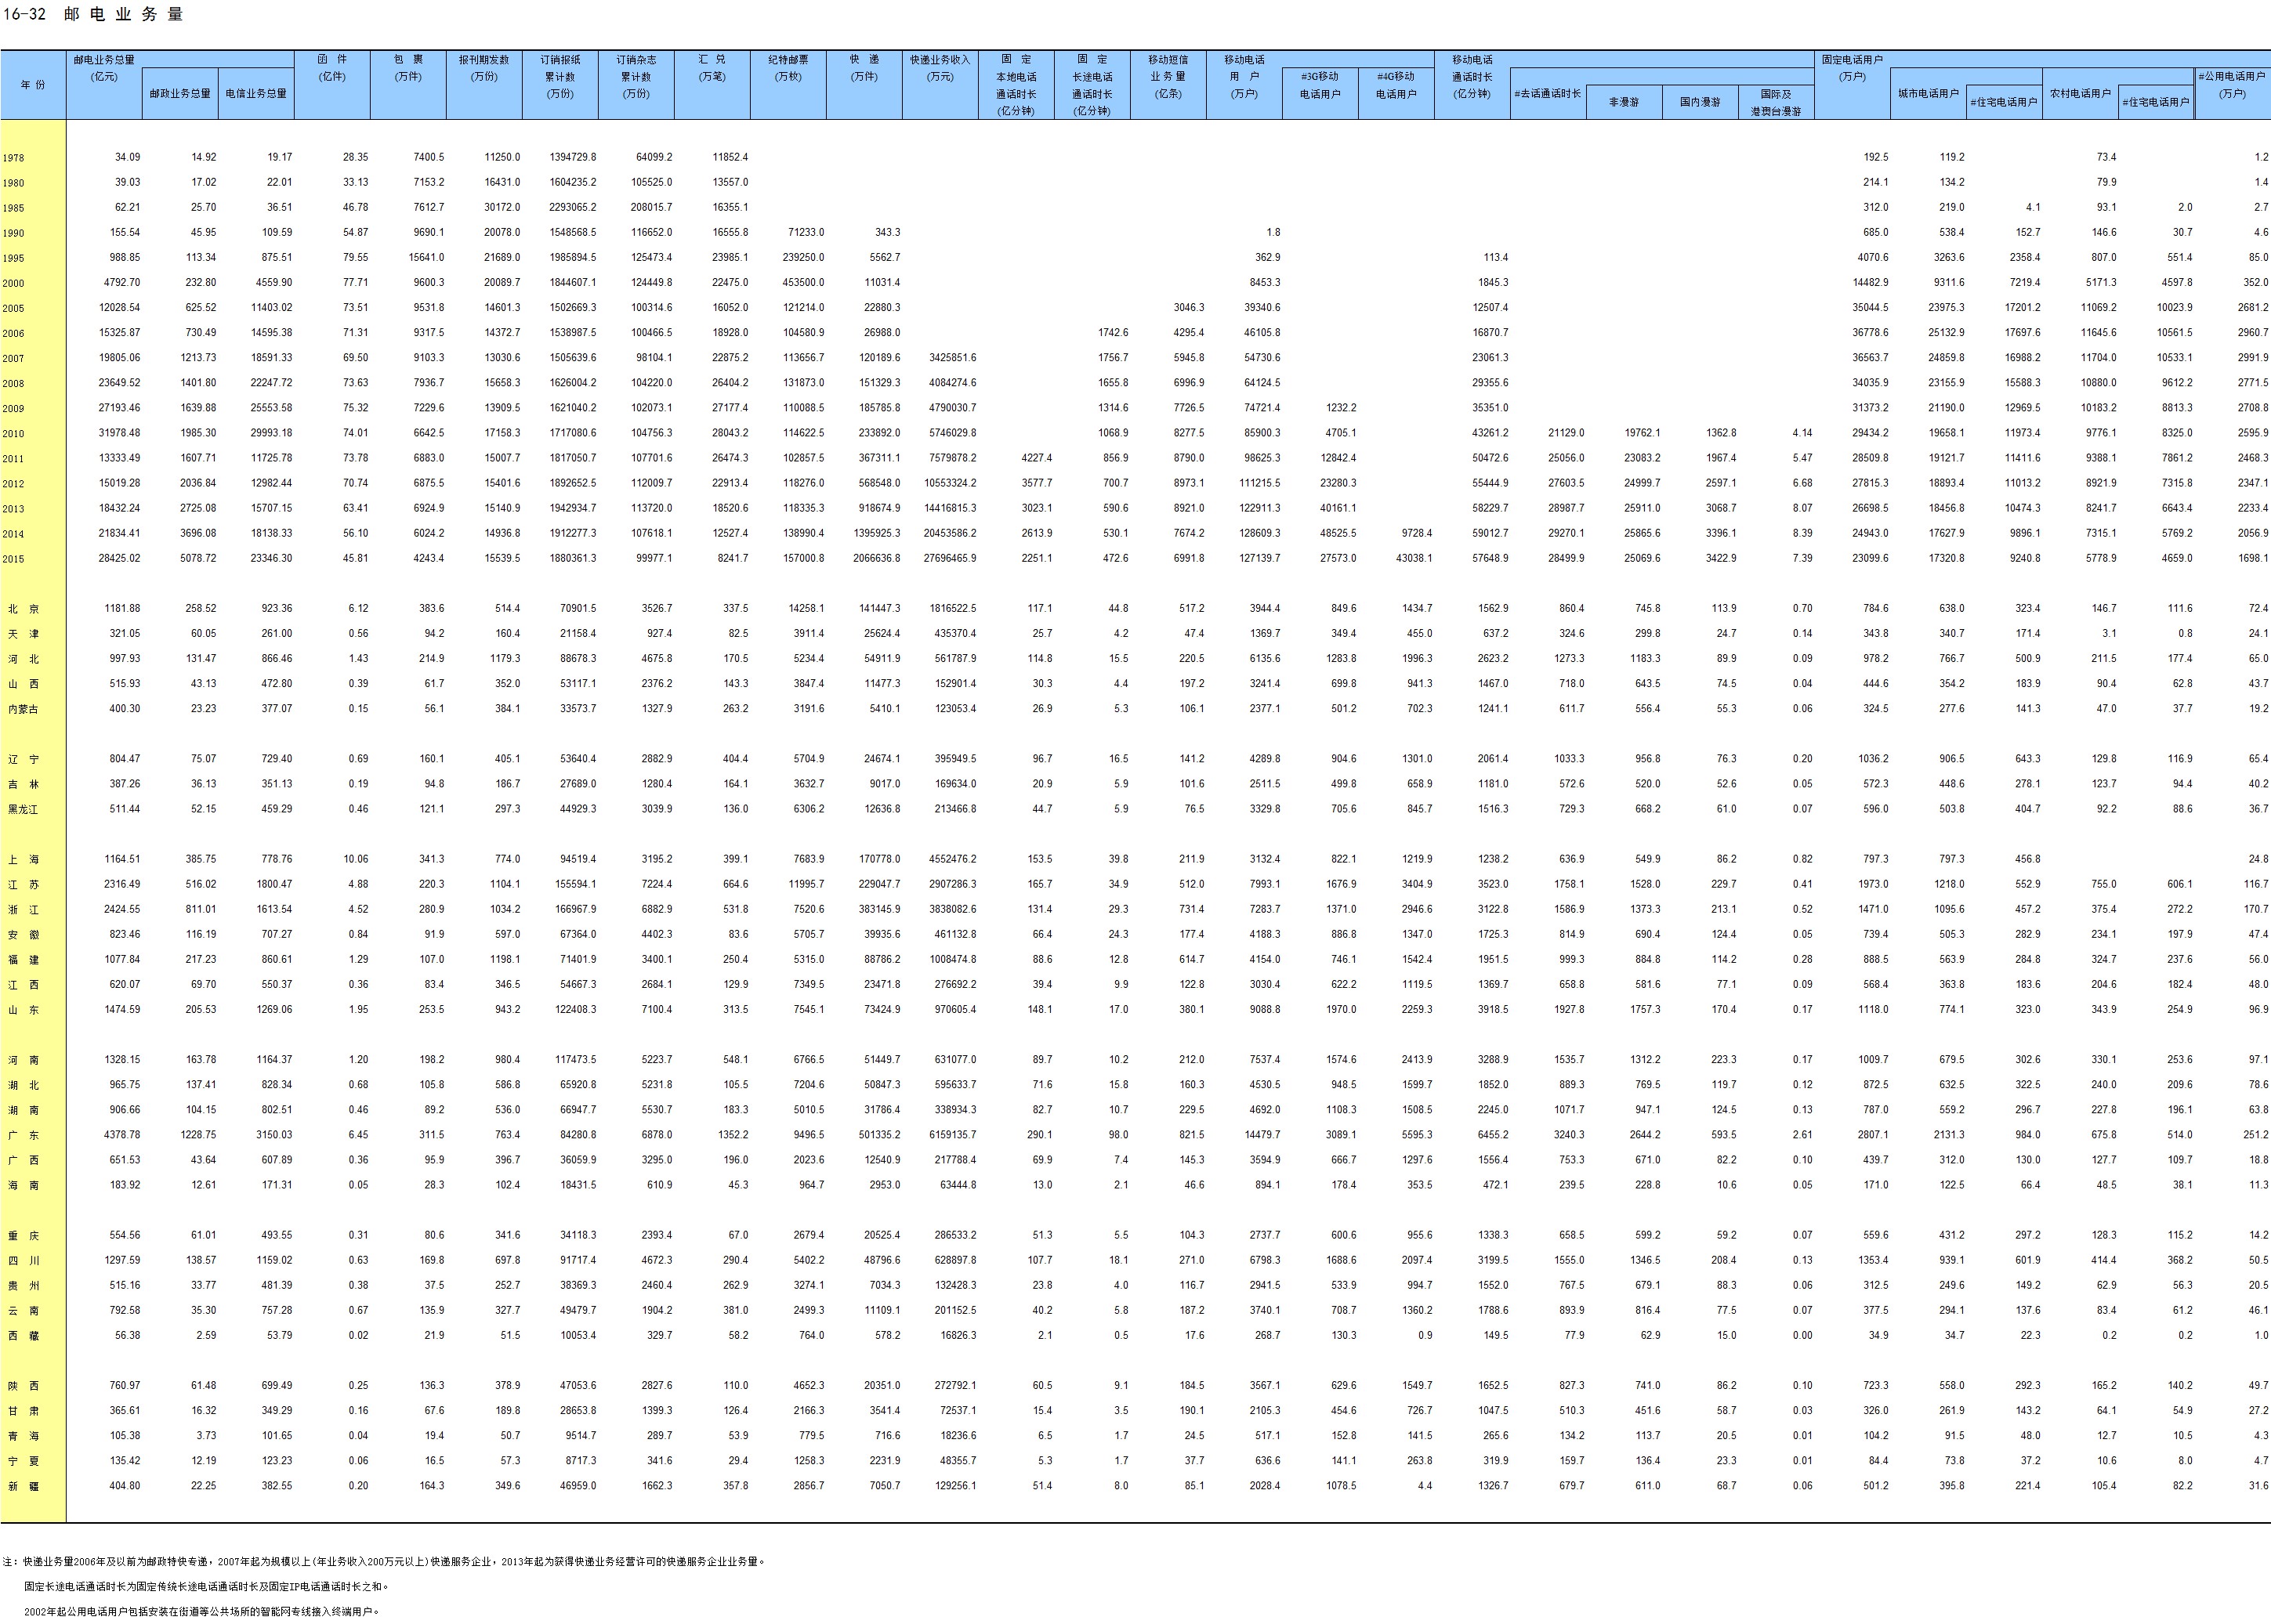Click the 陕西 row label
The height and width of the screenshot is (1624, 2271).
[x=24, y=1386]
